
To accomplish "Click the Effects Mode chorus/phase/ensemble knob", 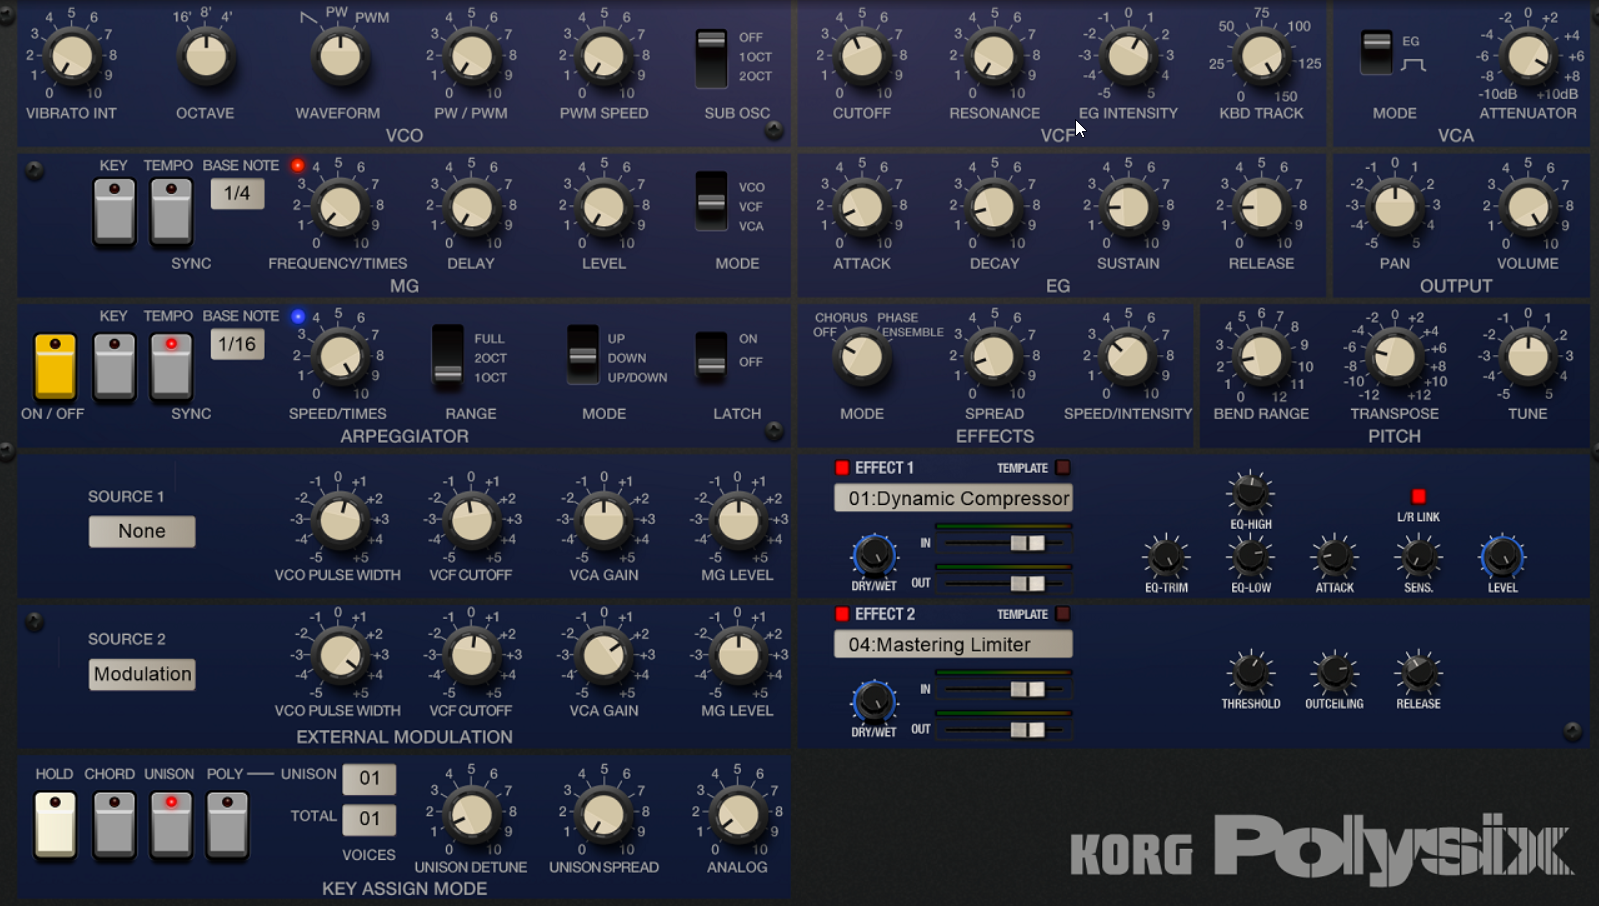I will pyautogui.click(x=862, y=358).
